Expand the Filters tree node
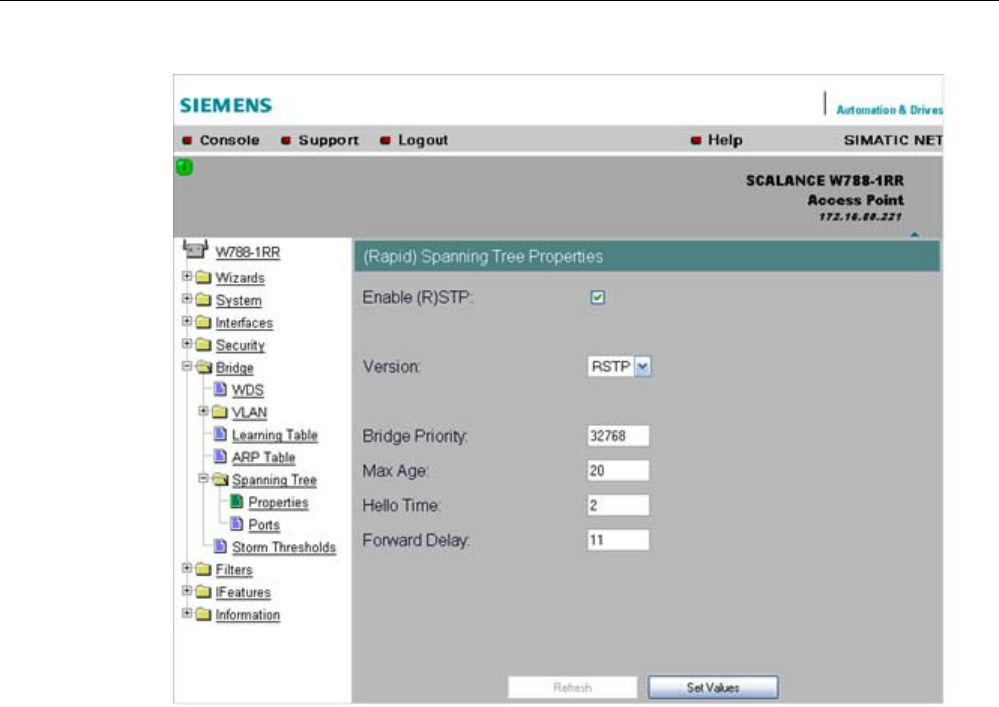Image resolution: width=999 pixels, height=707 pixels. coord(187,568)
